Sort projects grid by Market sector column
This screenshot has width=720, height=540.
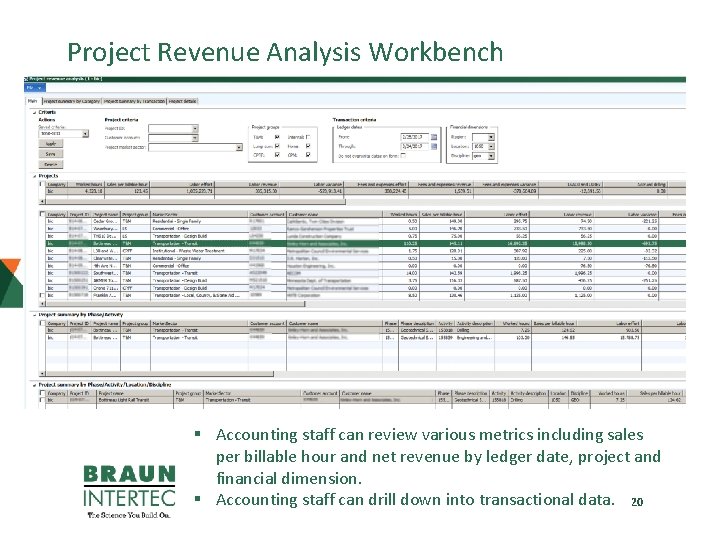point(199,214)
